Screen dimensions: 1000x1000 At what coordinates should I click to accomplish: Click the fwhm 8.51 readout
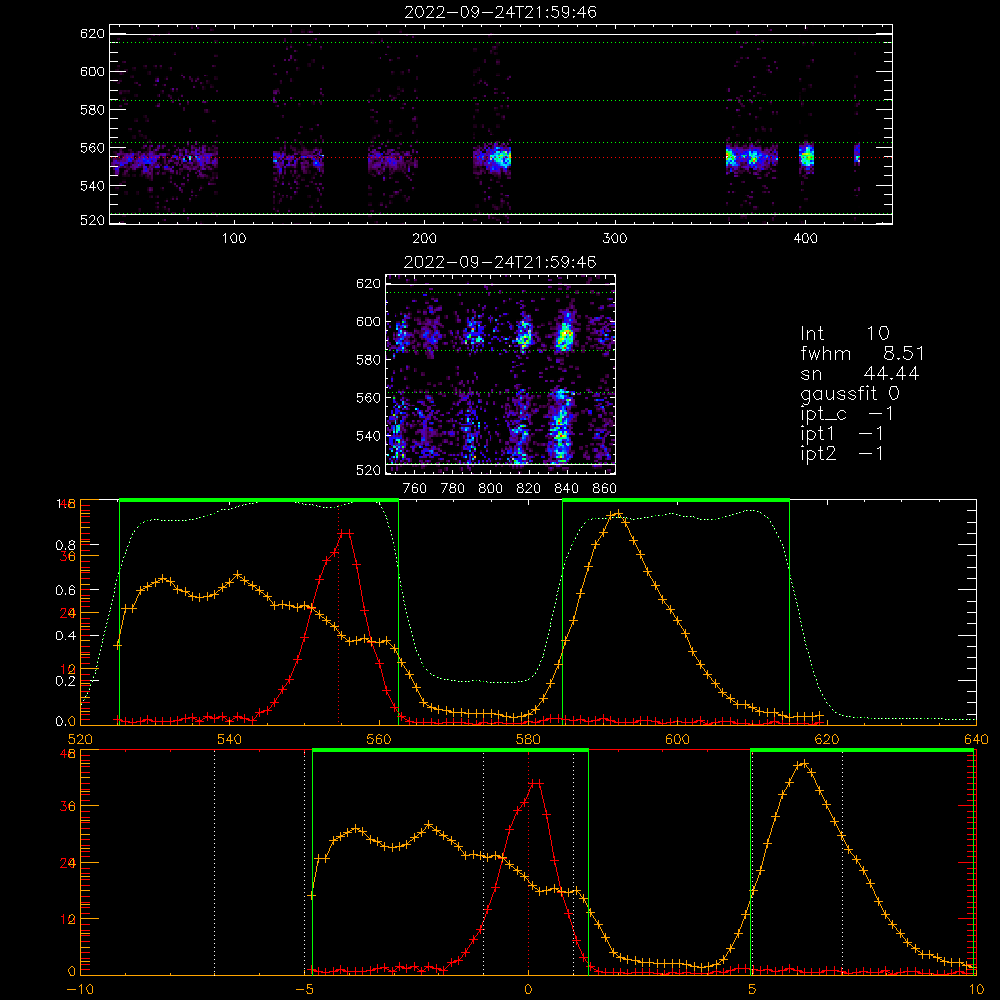[x=862, y=353]
